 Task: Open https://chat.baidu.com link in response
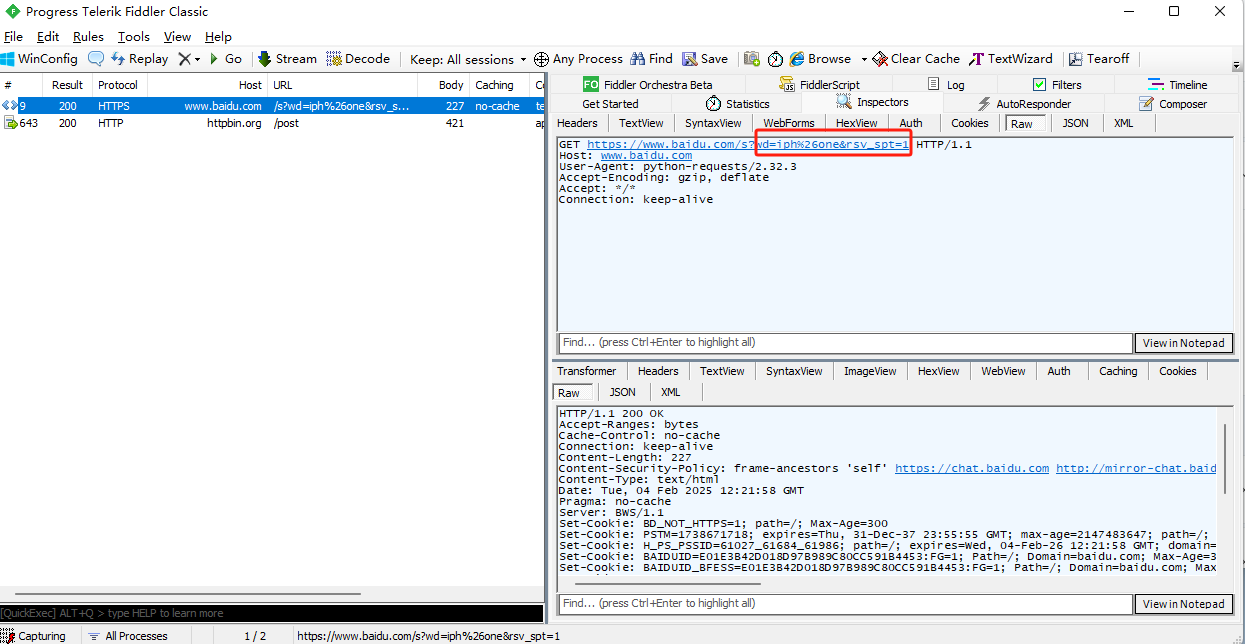tap(972, 468)
